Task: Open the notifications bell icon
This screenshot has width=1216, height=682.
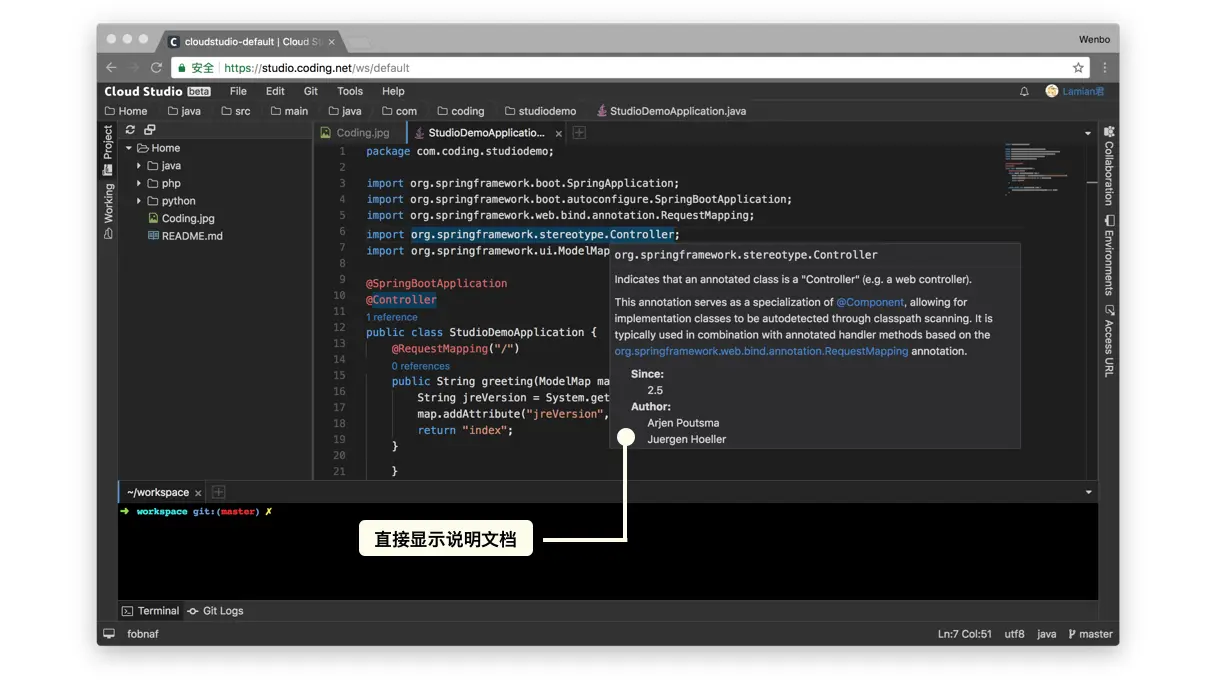Action: click(1024, 91)
